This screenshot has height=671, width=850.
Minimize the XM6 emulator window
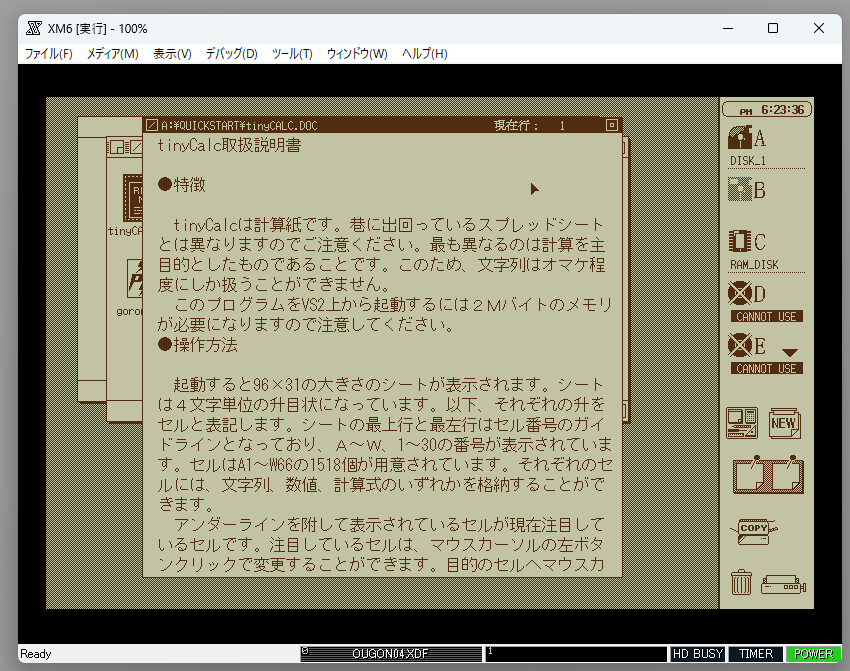(728, 28)
